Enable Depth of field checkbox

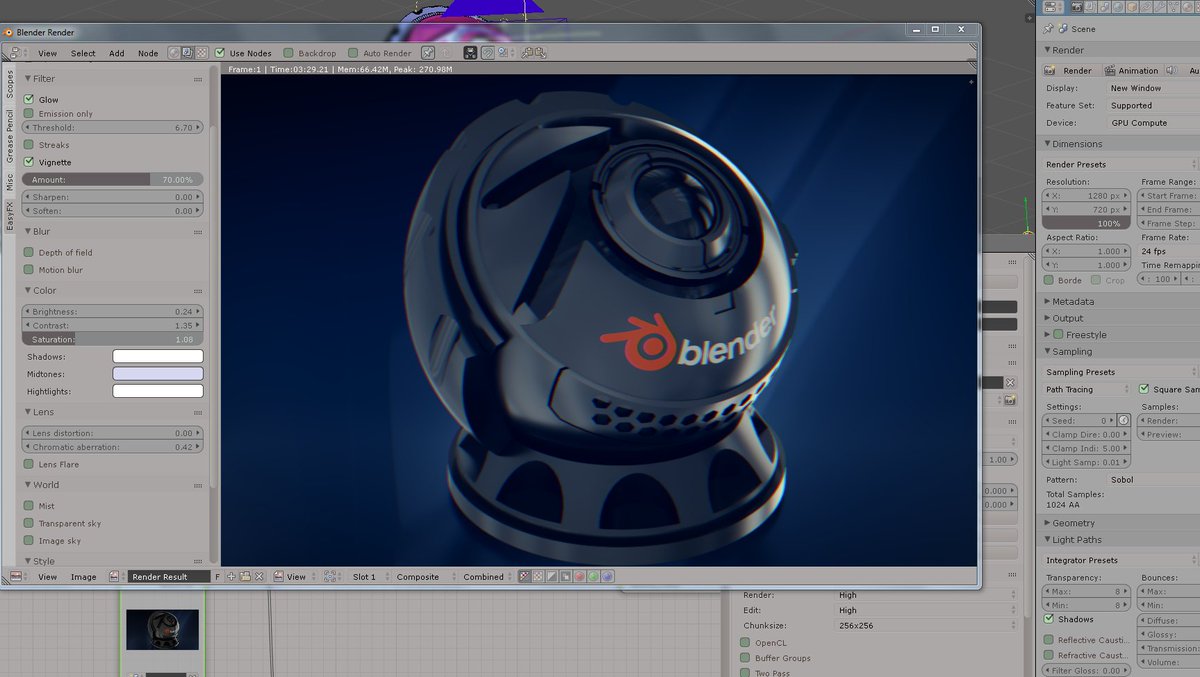(29, 253)
